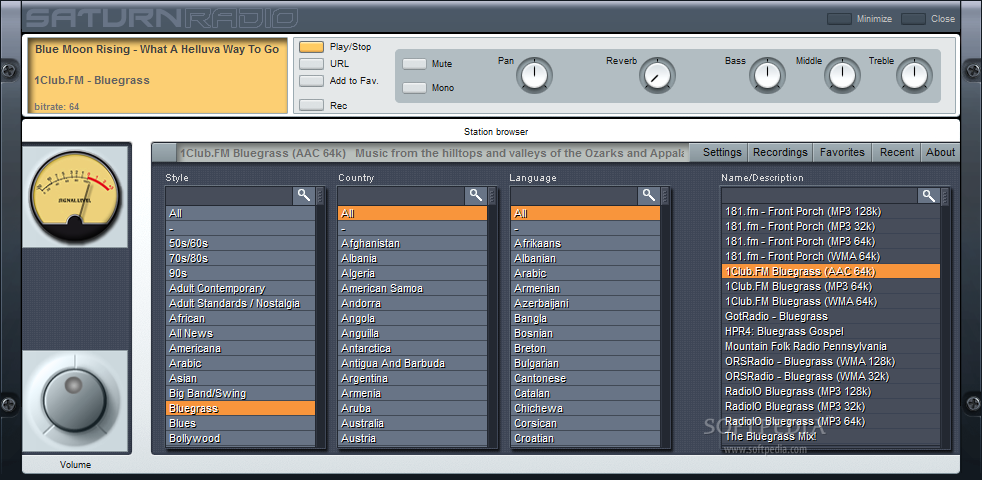
Task: Click the Bass knob
Action: tap(767, 76)
